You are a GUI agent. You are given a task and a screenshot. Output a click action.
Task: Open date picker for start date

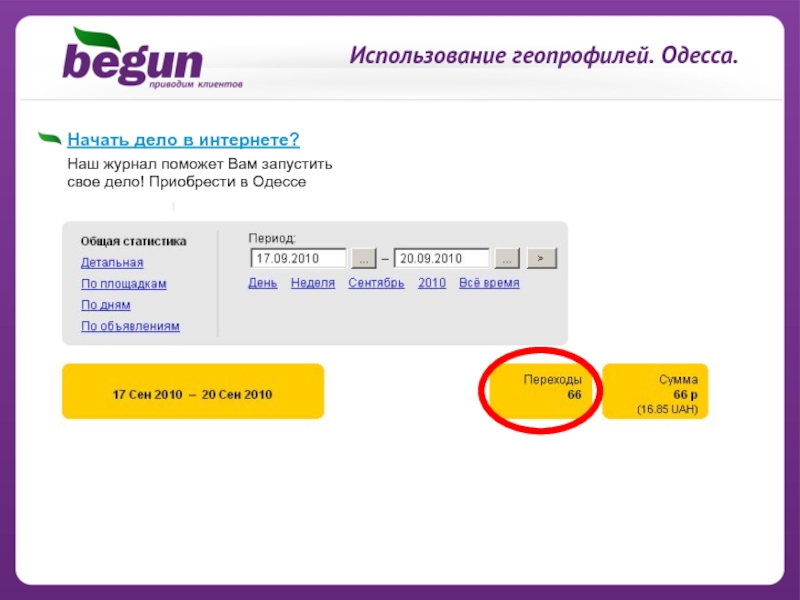tap(364, 258)
